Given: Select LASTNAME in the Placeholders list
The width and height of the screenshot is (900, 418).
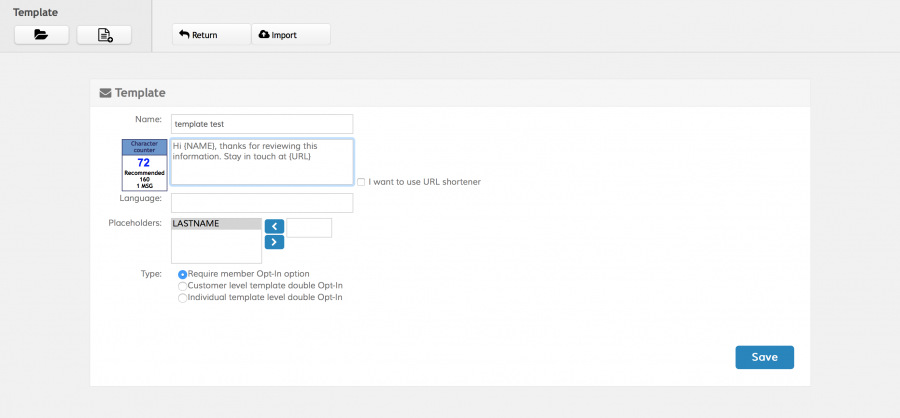Looking at the screenshot, I should (216, 224).
